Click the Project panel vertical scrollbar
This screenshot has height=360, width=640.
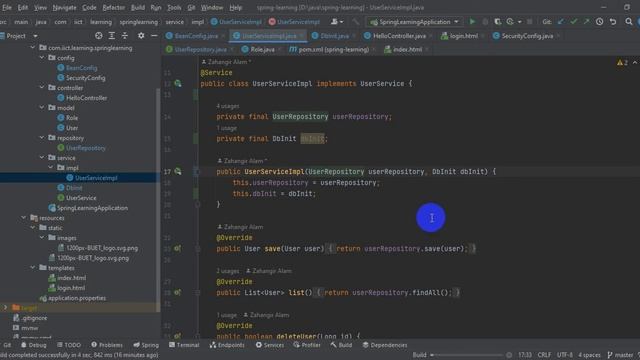158,200
